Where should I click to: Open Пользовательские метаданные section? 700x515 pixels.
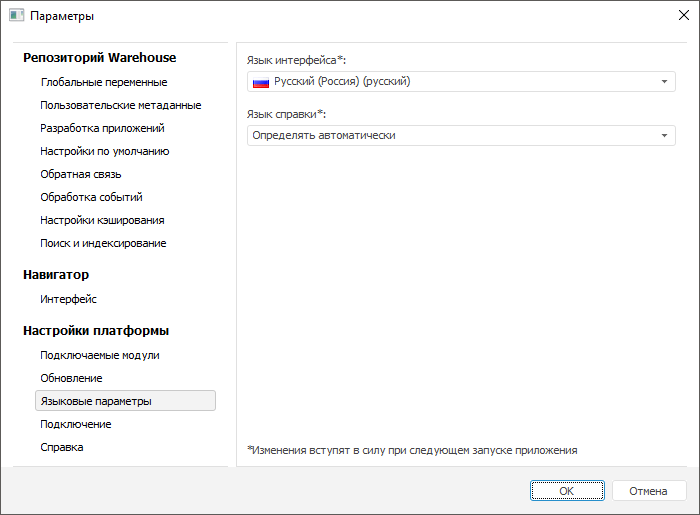121,105
